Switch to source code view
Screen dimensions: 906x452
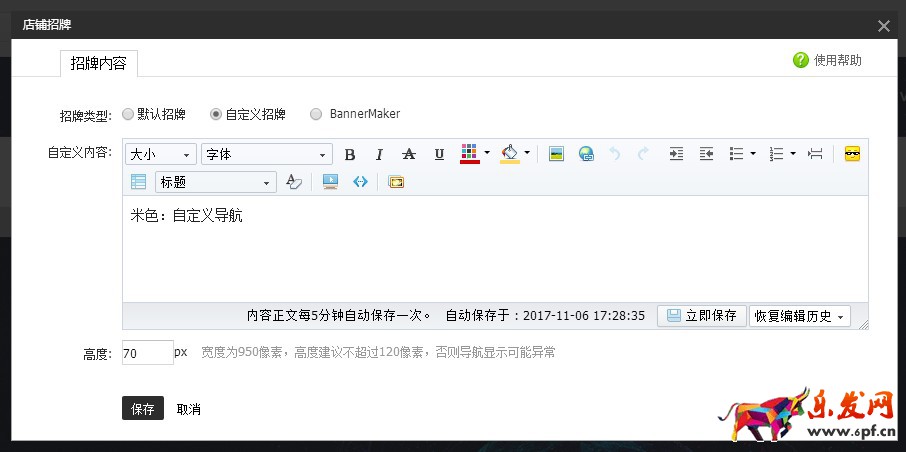(361, 182)
